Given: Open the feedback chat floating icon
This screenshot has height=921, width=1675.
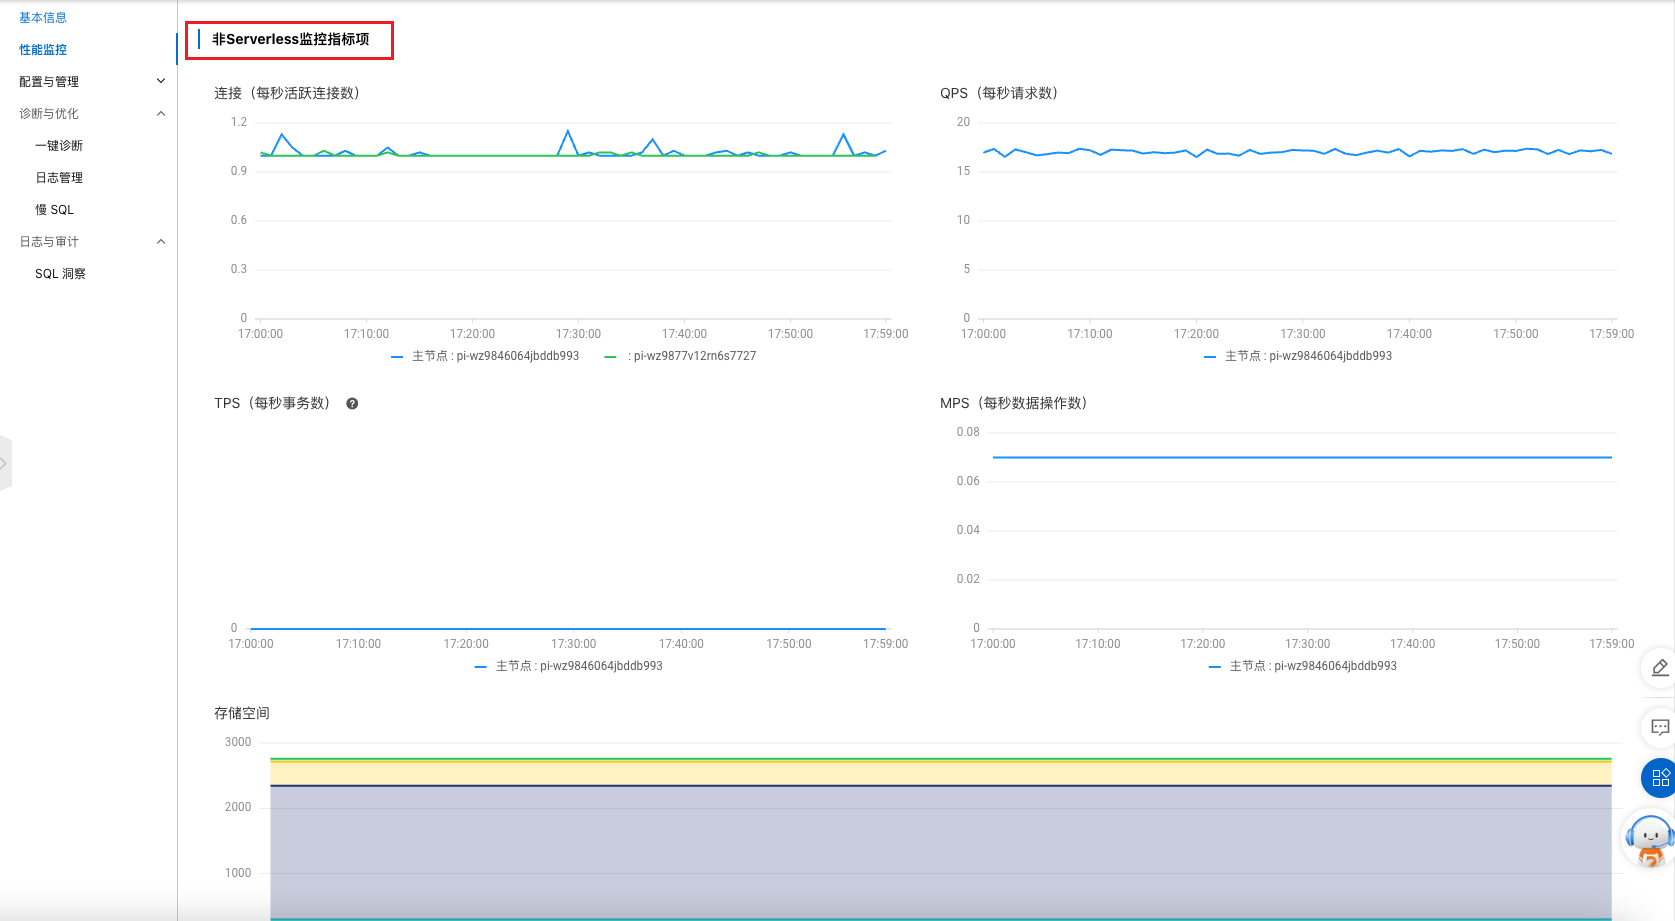Looking at the screenshot, I should point(1660,727).
